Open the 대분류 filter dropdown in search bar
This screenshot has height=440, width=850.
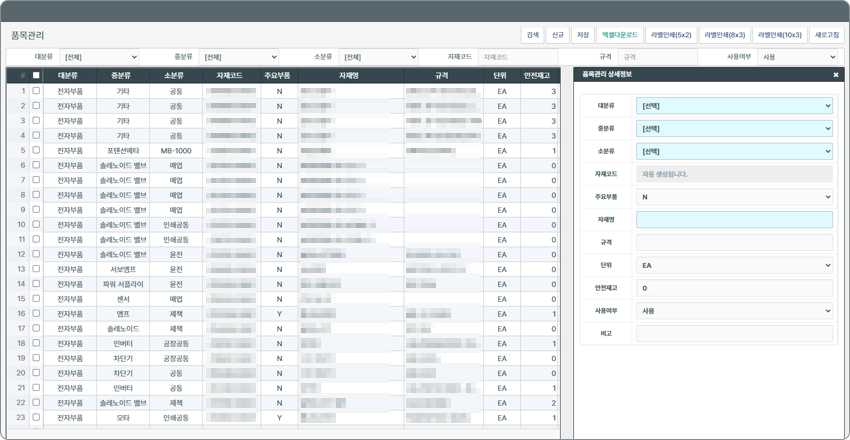pyautogui.click(x=99, y=57)
